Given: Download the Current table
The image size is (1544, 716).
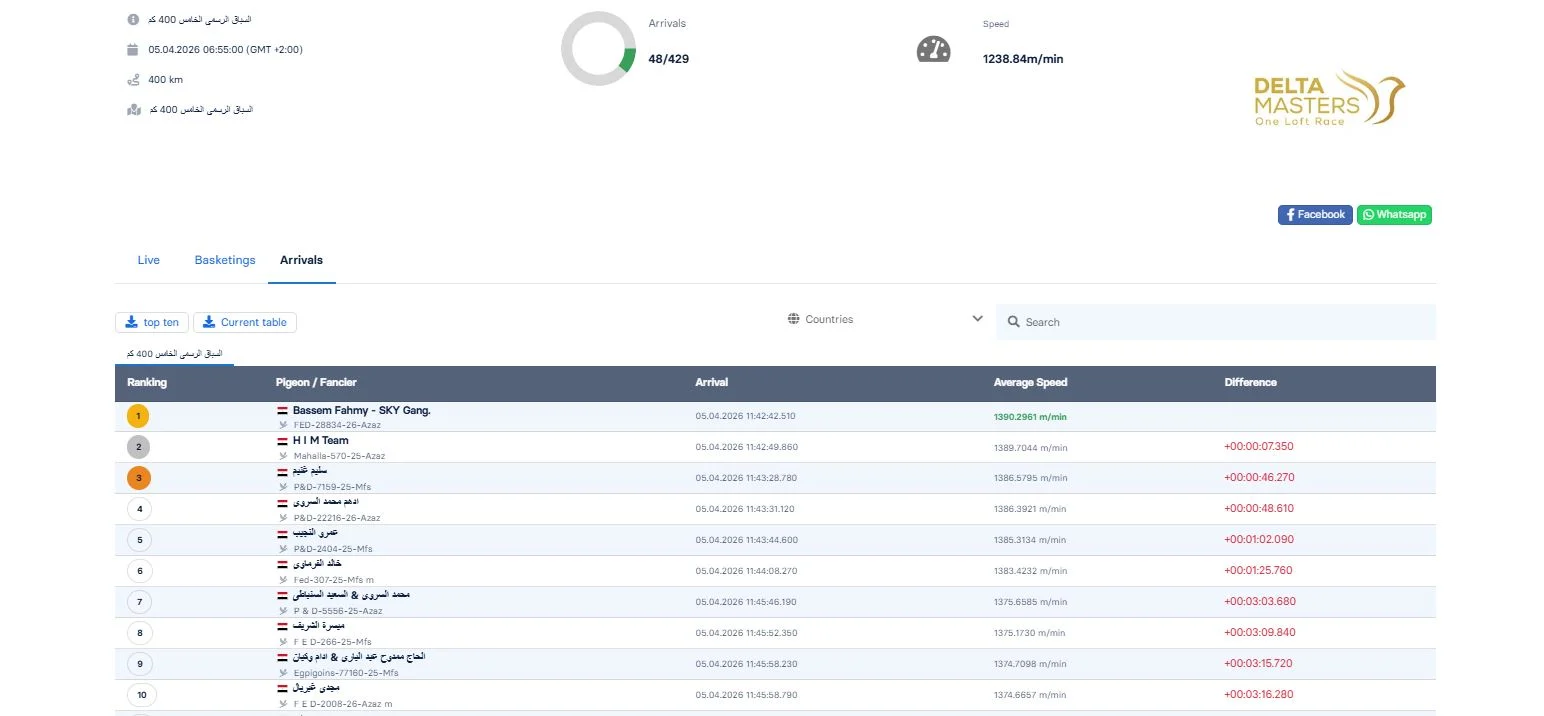Looking at the screenshot, I should click(x=245, y=322).
